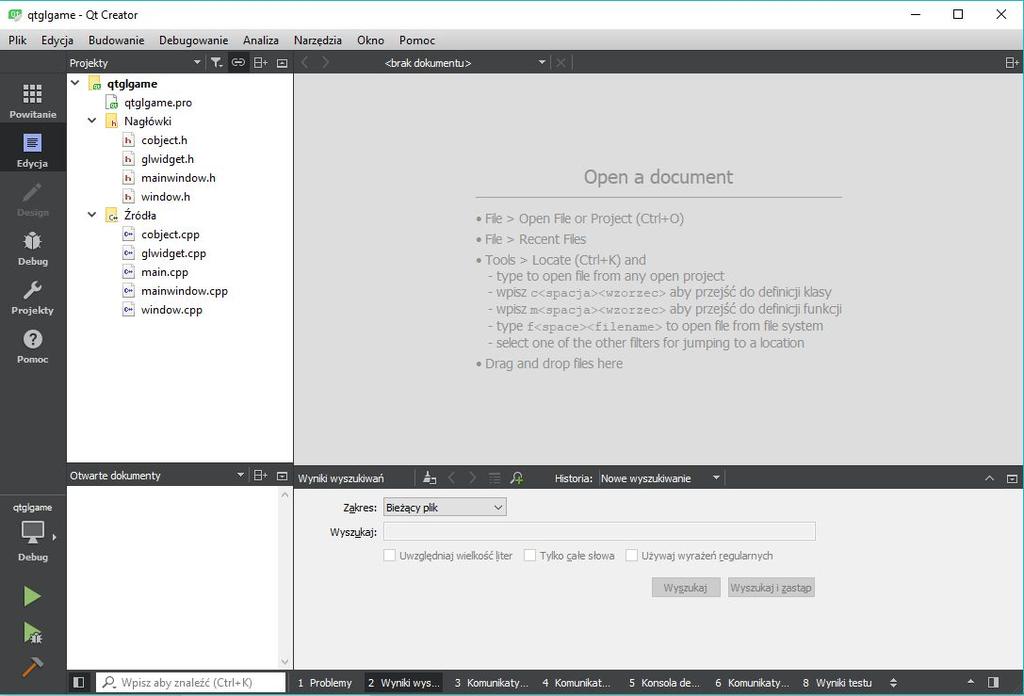1024x696 pixels.
Task: Enable Używaj wyrażeń regularnych checkbox
Action: click(632, 555)
